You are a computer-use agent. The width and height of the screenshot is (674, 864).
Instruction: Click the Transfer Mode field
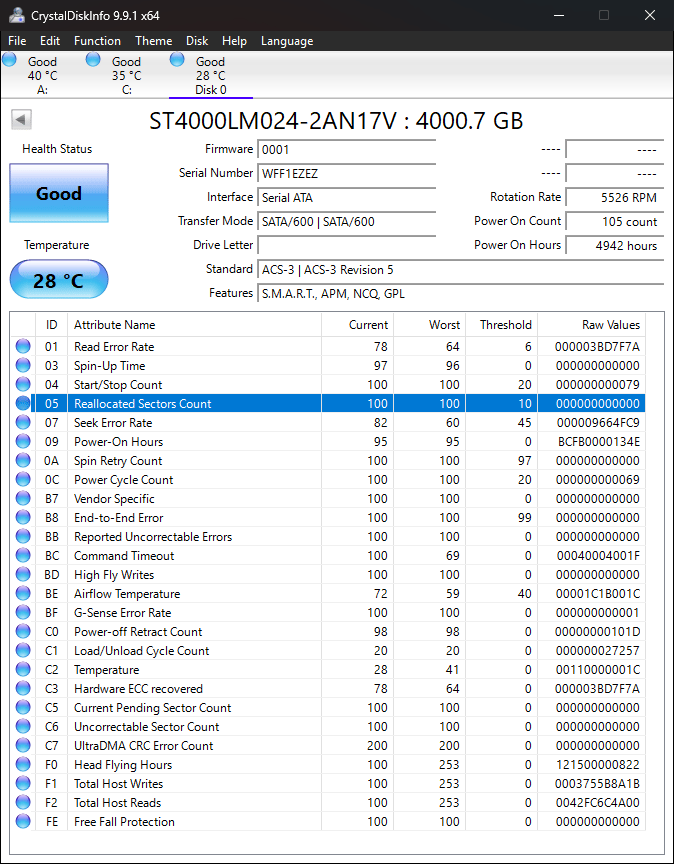[347, 222]
